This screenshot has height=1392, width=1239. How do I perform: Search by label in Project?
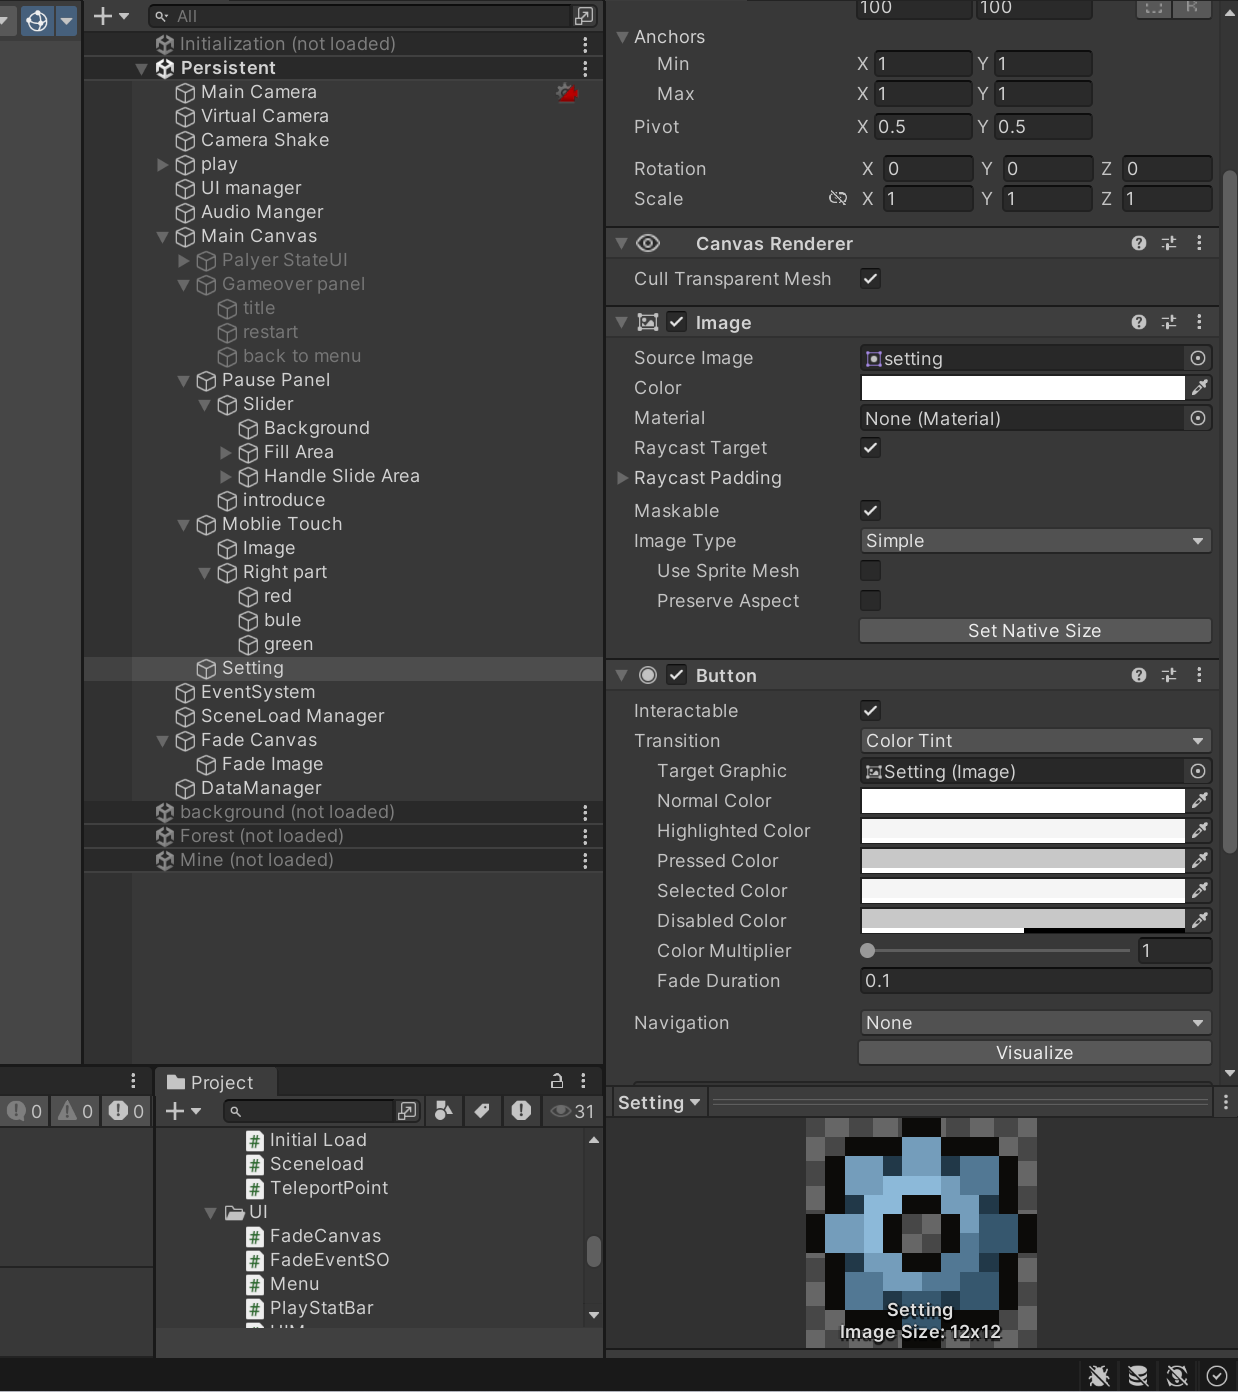tap(482, 1111)
